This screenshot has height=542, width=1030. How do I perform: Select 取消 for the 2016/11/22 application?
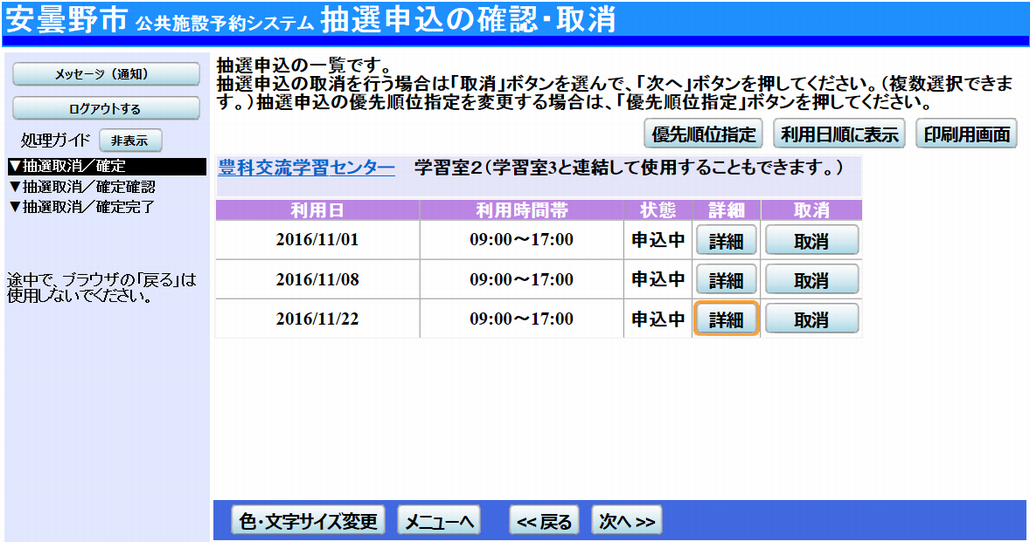[x=811, y=319]
